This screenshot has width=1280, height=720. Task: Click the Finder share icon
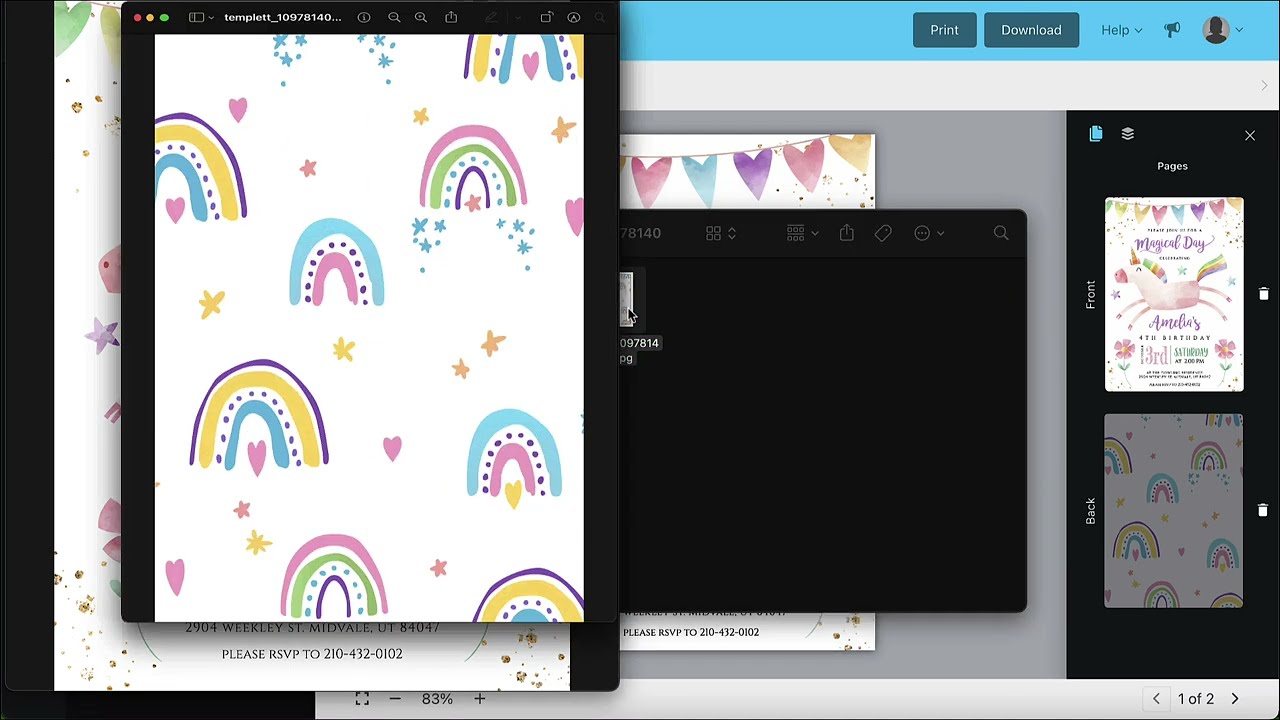[x=847, y=232]
